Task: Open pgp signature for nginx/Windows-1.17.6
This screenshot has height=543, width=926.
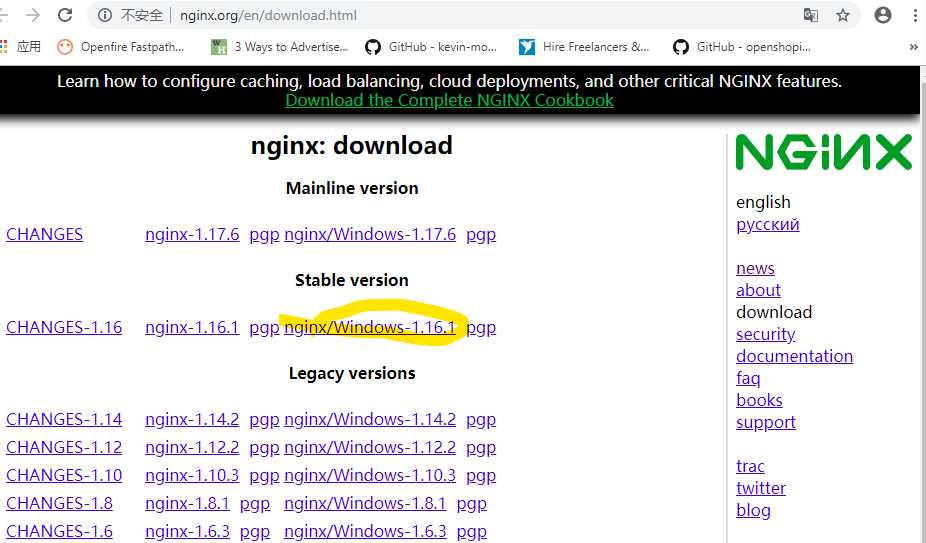Action: tap(481, 235)
